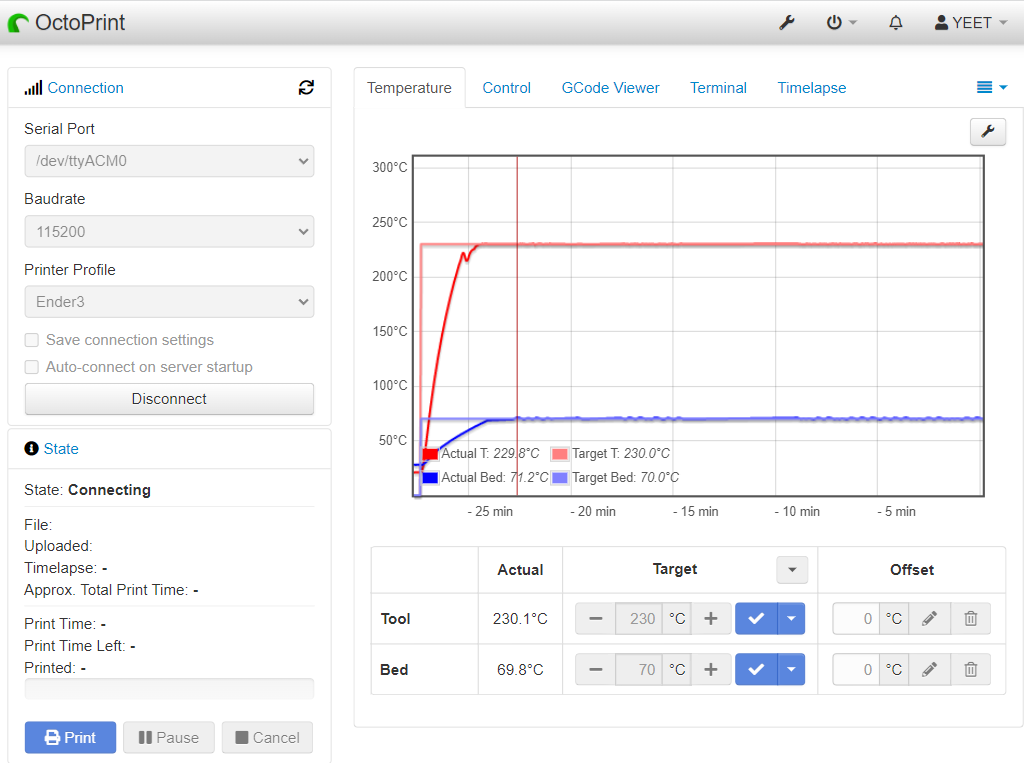Image resolution: width=1024 pixels, height=763 pixels.
Task: Edit the Tool offset pencil icon
Action: 930,619
